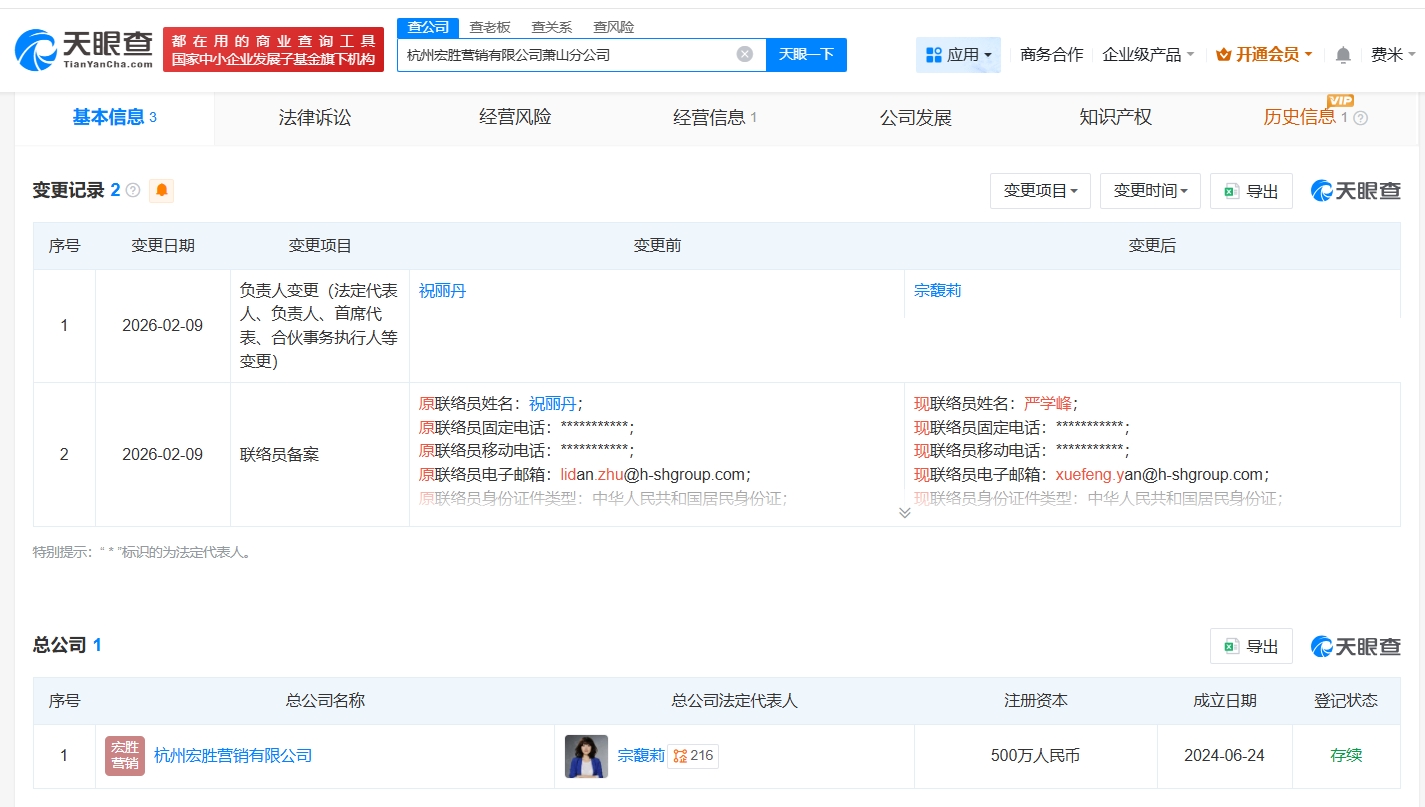Click the help icon beside 历史信息 tab
This screenshot has height=807, width=1425.
click(1360, 118)
